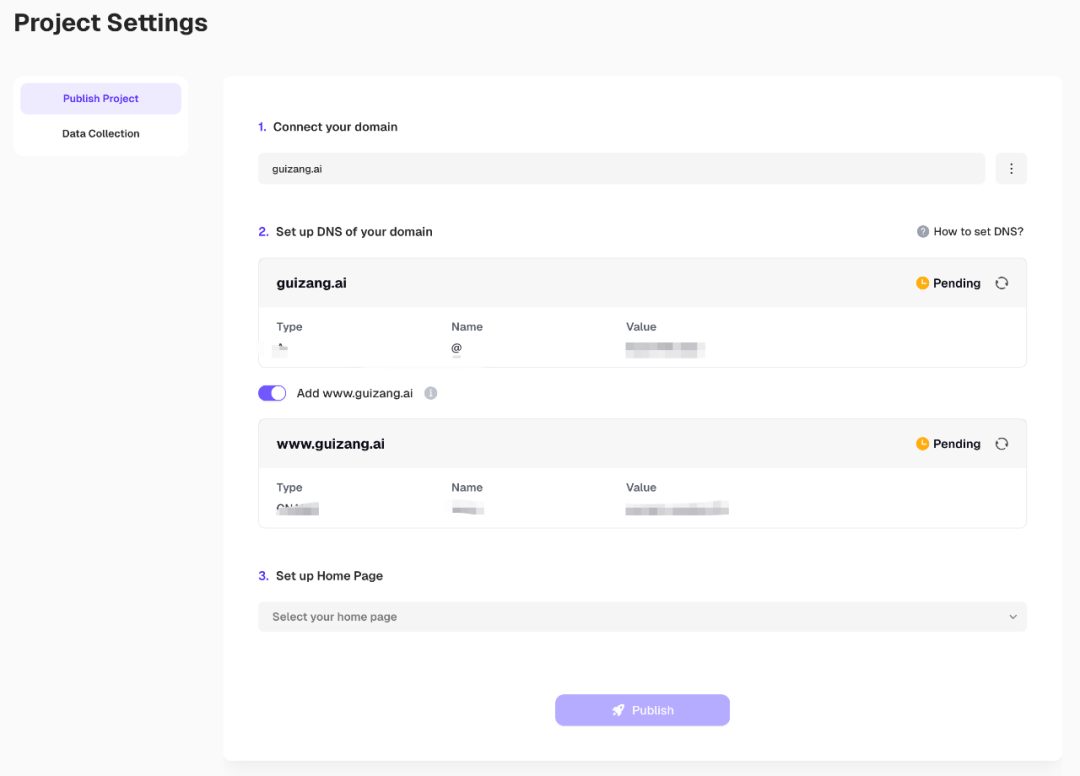
Task: Click the Pending status text for guizang.ai
Action: [x=957, y=283]
